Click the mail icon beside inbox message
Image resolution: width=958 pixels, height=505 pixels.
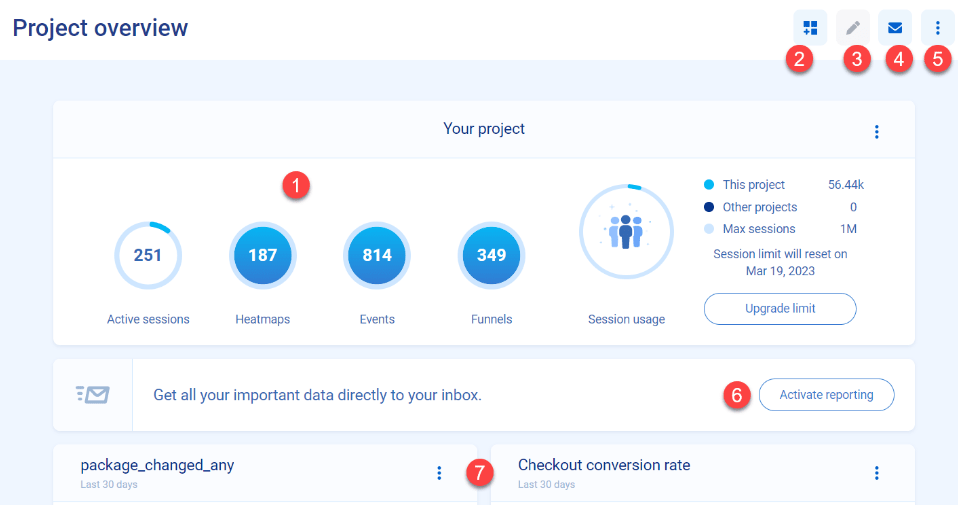pos(93,394)
